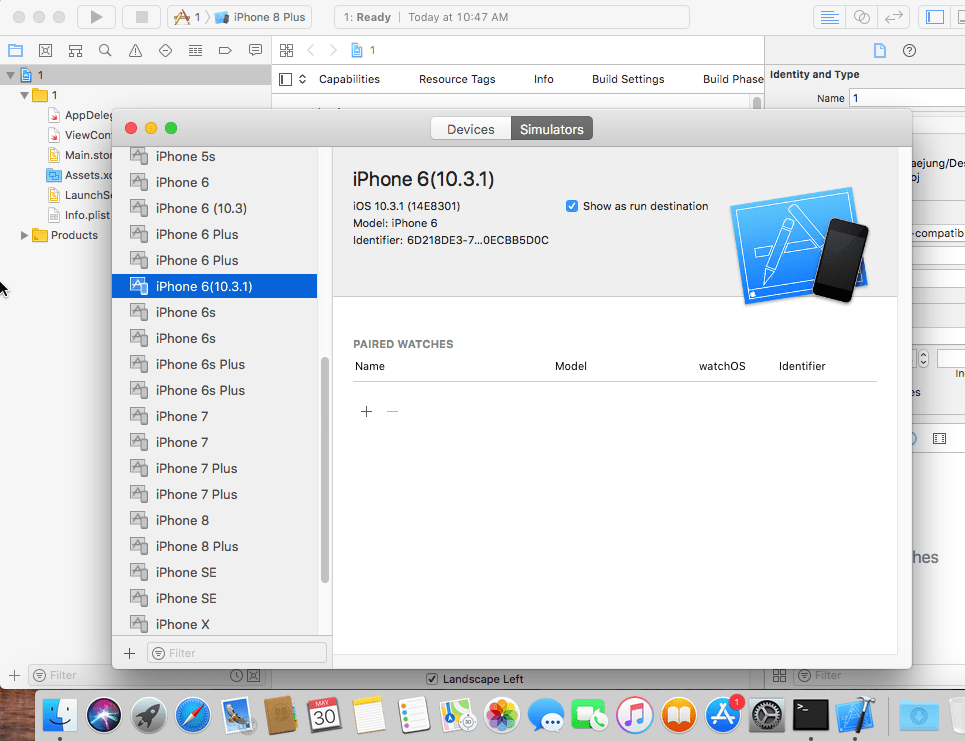Expand the Products folder
965x741 pixels.
click(x=24, y=235)
